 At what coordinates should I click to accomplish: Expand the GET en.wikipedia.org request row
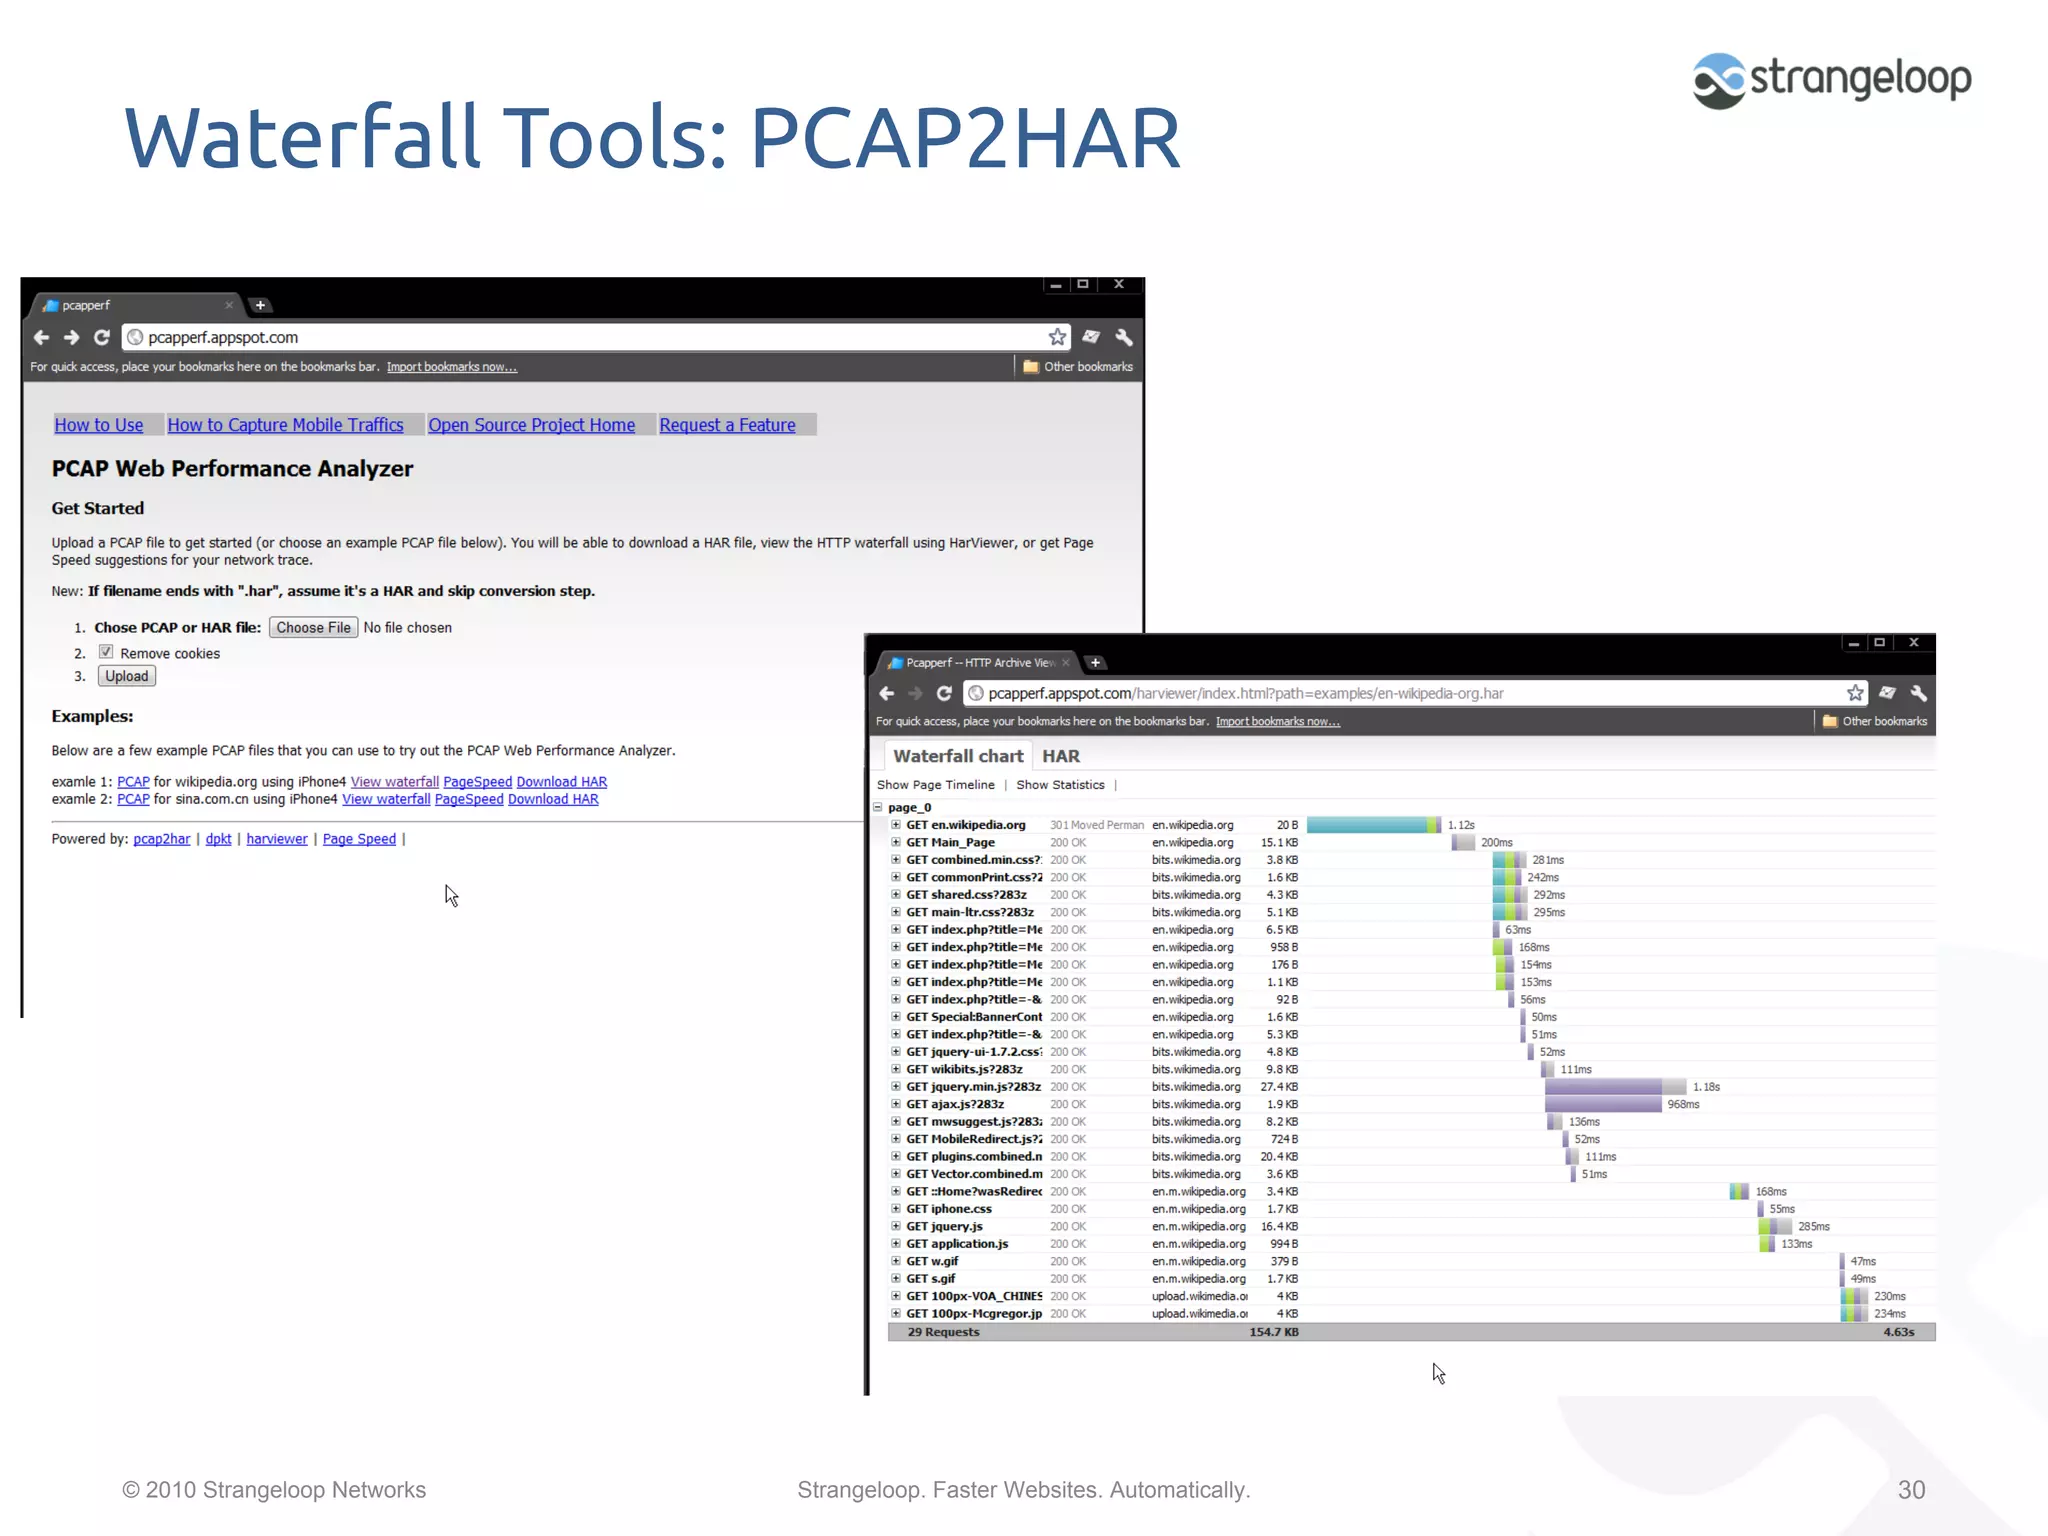(x=896, y=825)
